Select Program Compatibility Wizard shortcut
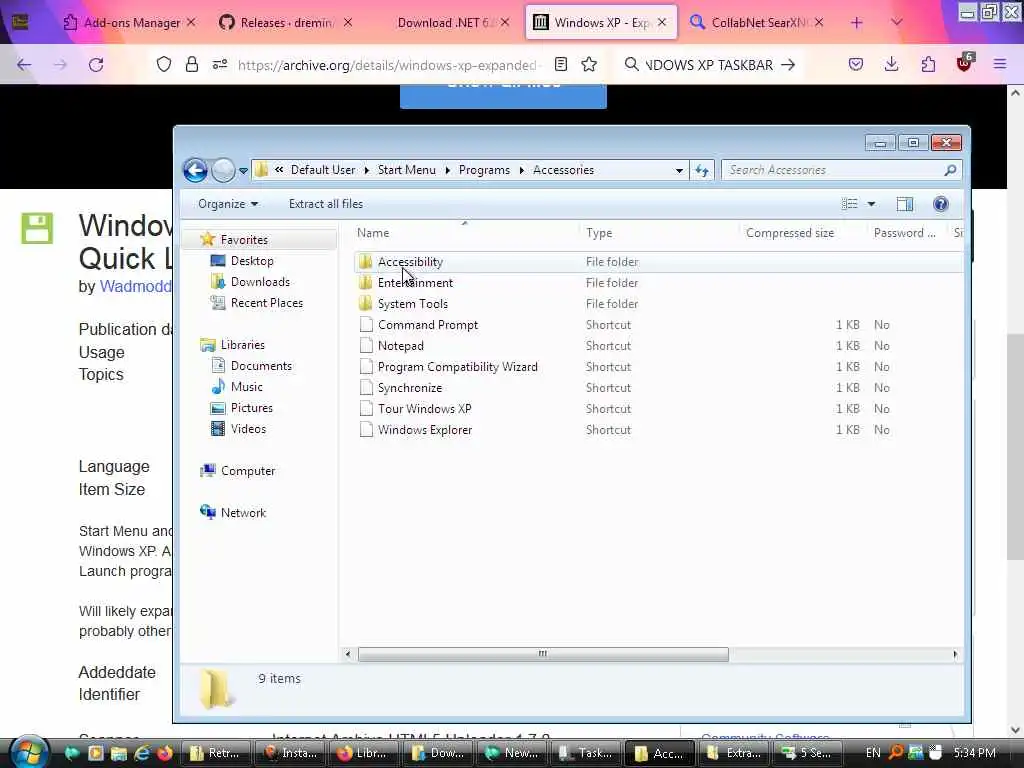The image size is (1024, 768). (x=457, y=366)
